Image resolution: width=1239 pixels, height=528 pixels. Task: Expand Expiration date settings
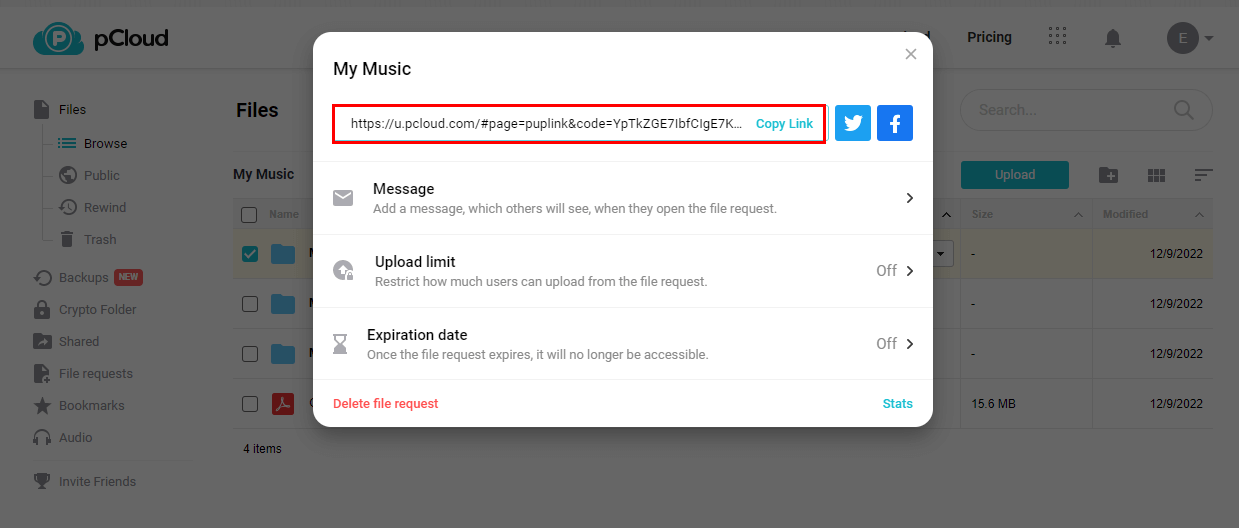(909, 344)
